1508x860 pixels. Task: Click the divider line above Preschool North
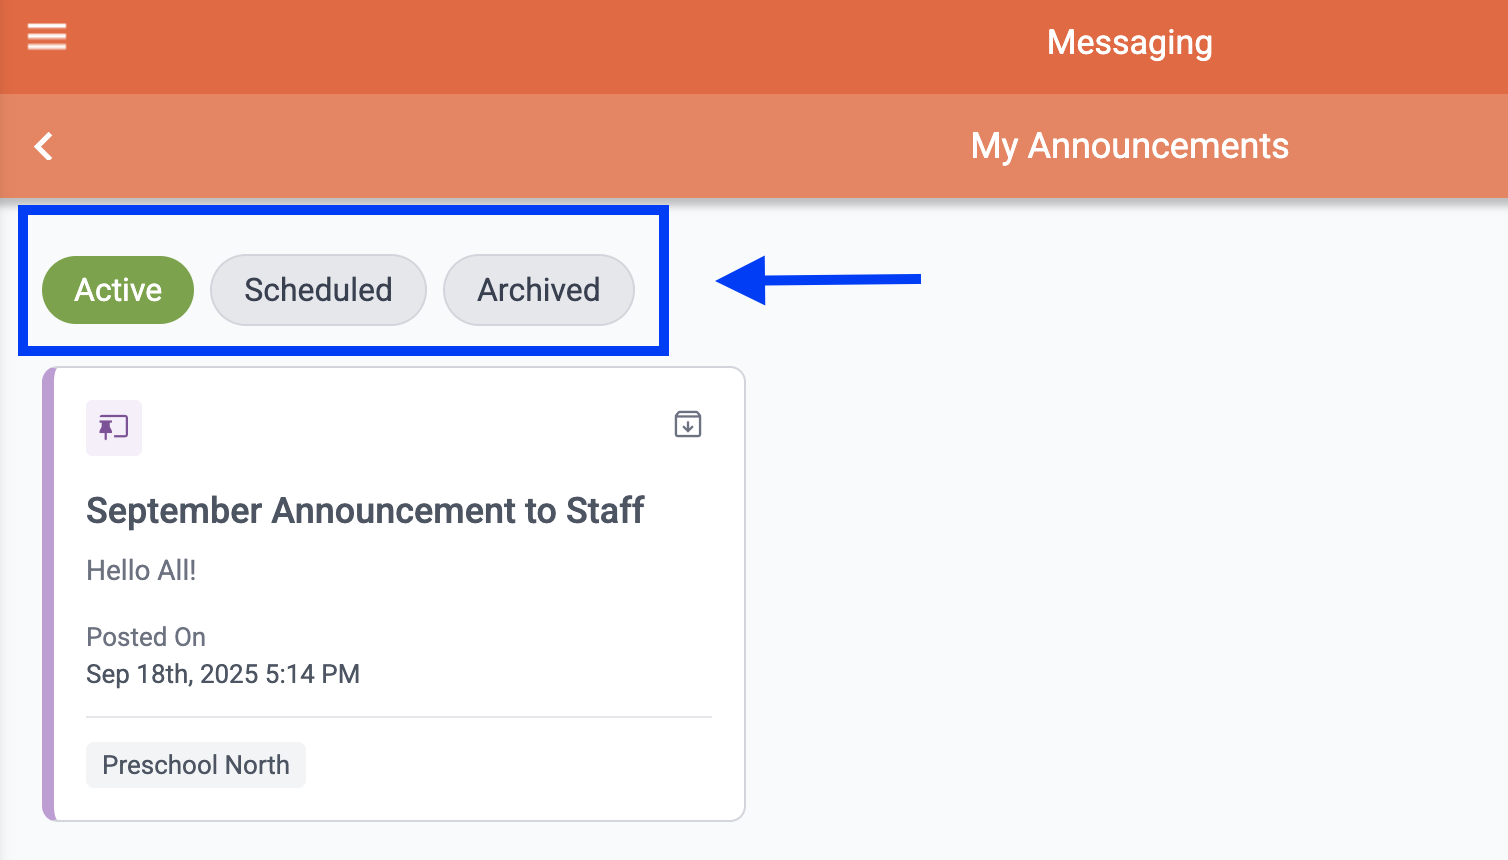click(x=398, y=717)
